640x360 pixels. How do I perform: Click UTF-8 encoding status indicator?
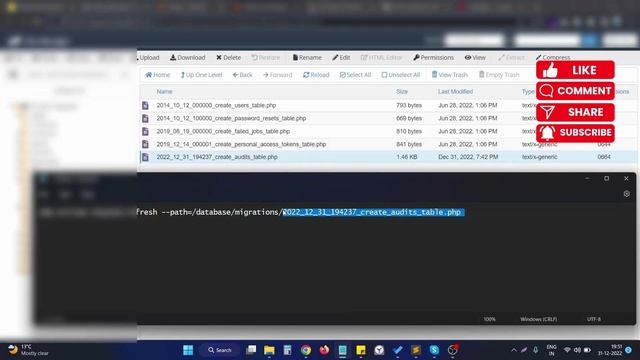[594, 319]
